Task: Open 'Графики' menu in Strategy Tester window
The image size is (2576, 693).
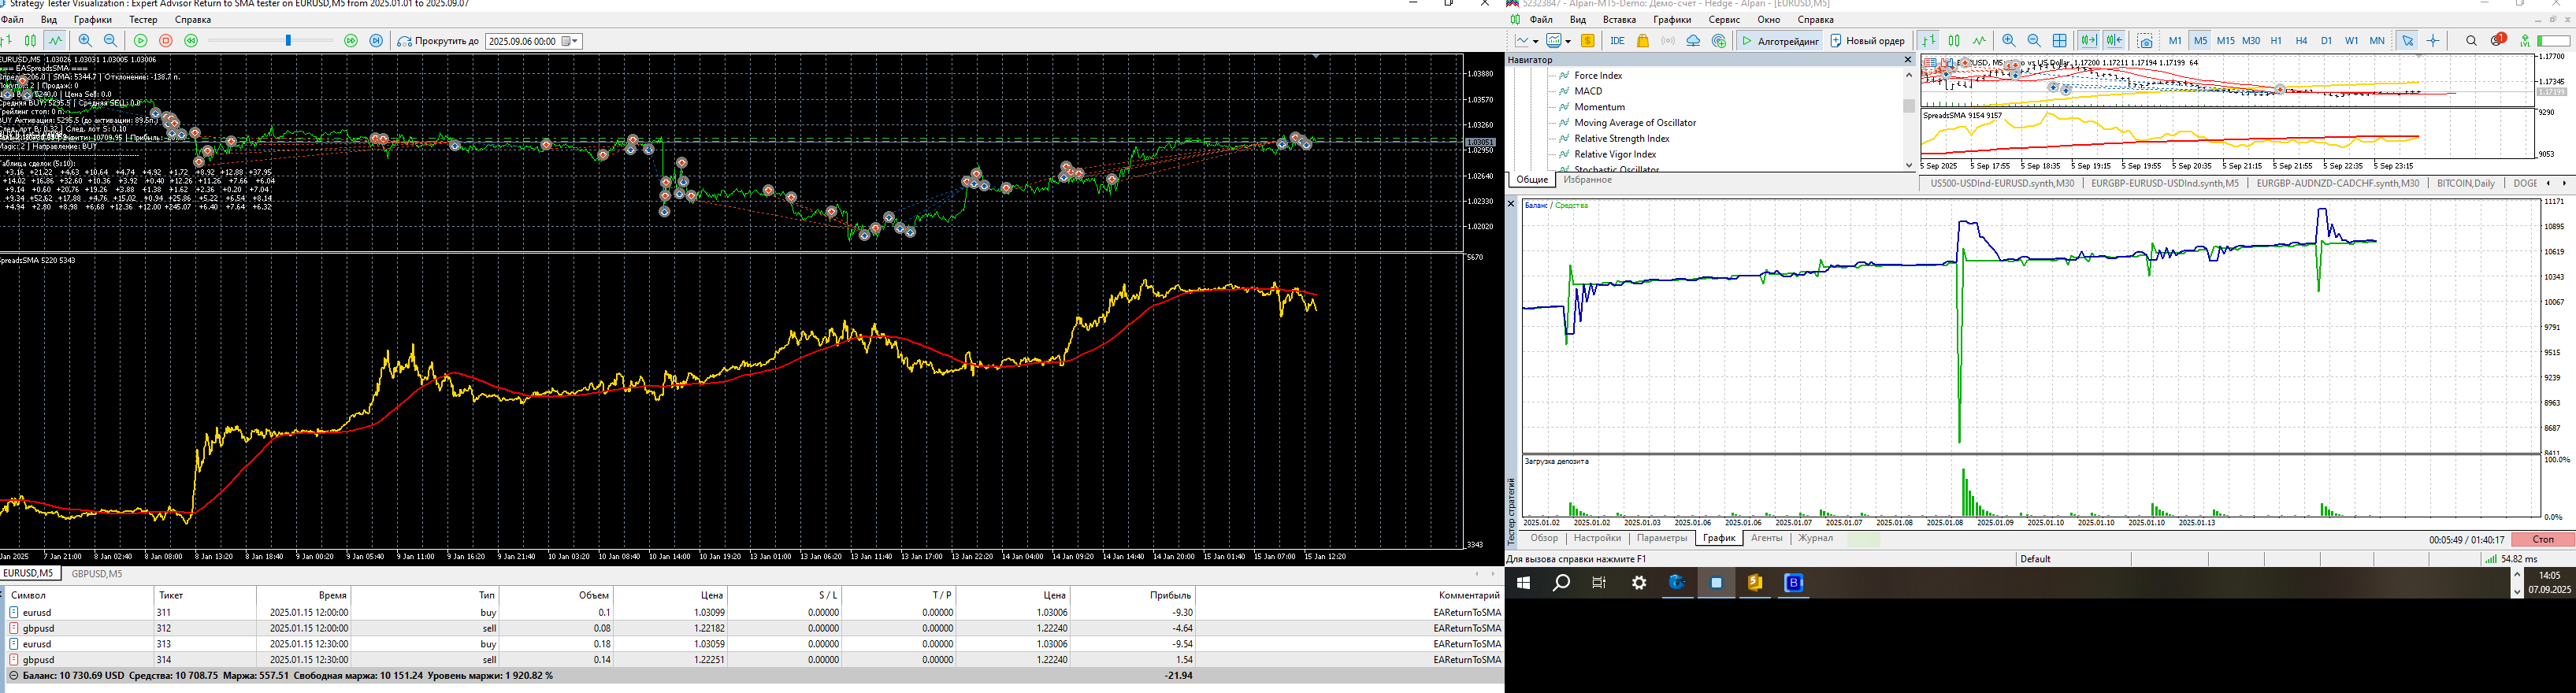Action: click(x=93, y=20)
